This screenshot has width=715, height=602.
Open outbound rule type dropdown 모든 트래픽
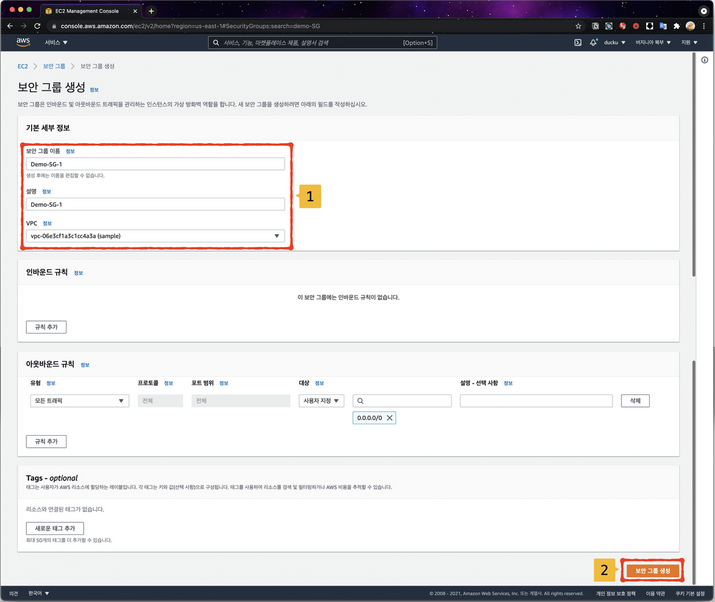(79, 400)
